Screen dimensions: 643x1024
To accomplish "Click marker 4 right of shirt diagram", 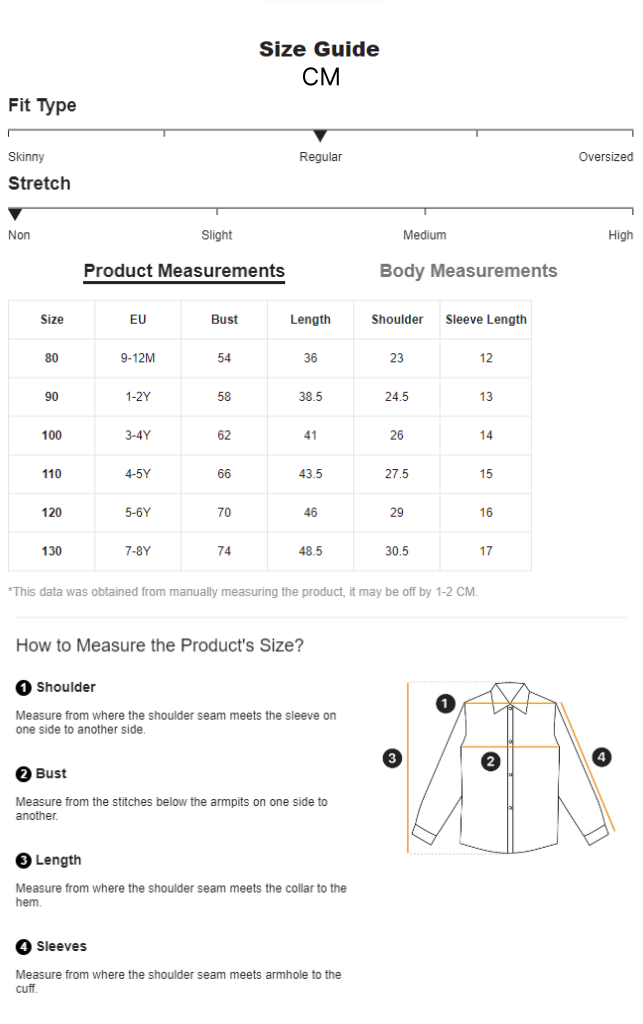I will click(x=601, y=757).
